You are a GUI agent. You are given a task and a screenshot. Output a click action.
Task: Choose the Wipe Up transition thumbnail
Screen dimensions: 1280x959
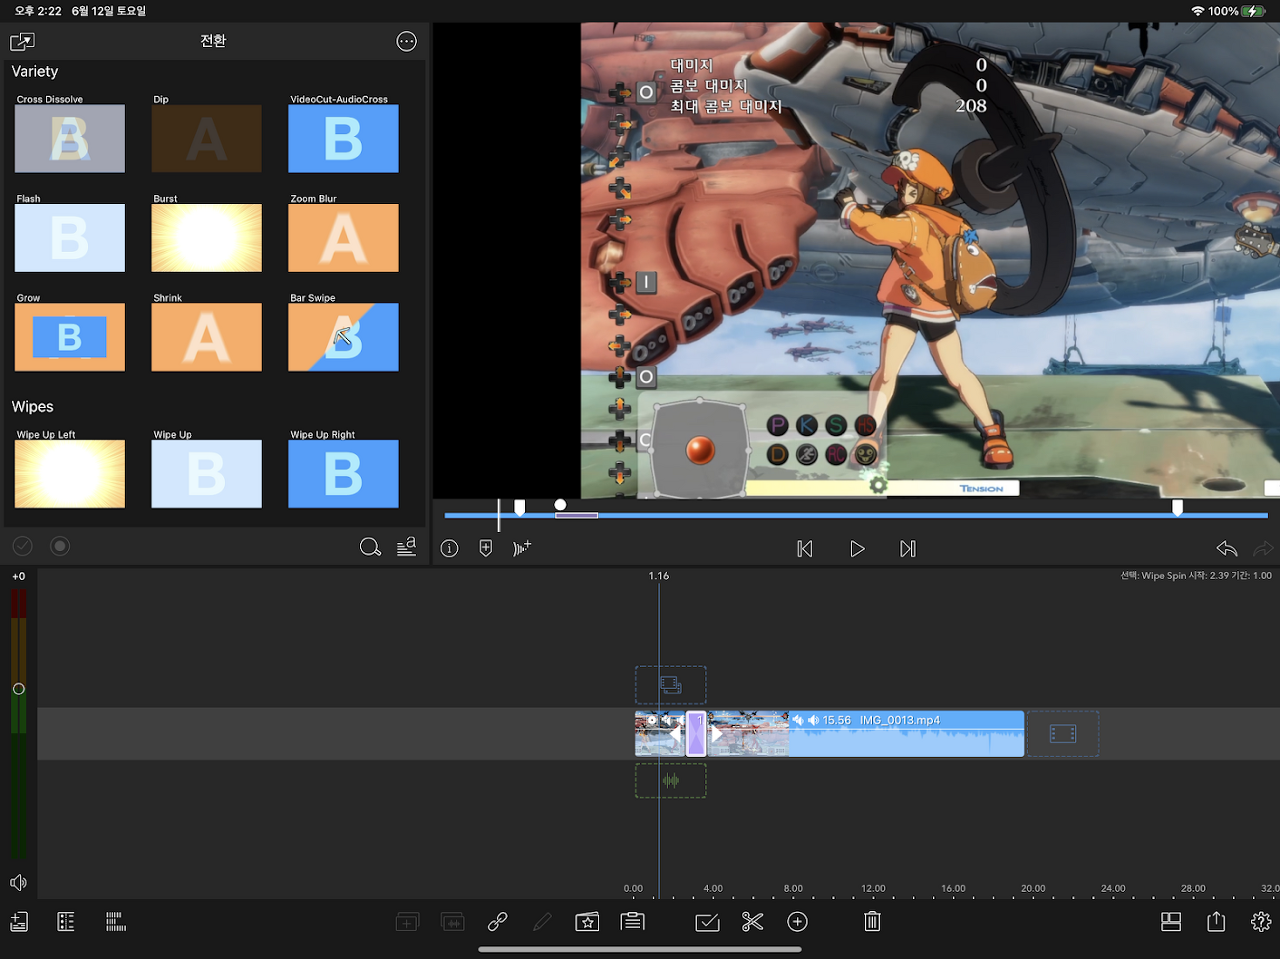pyautogui.click(x=207, y=474)
